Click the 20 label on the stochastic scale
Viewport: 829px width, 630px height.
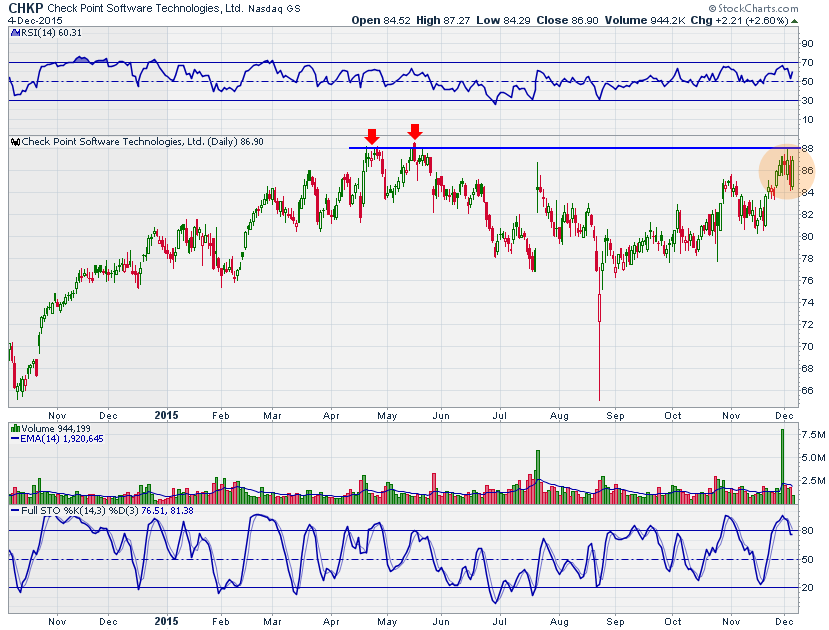pos(807,588)
